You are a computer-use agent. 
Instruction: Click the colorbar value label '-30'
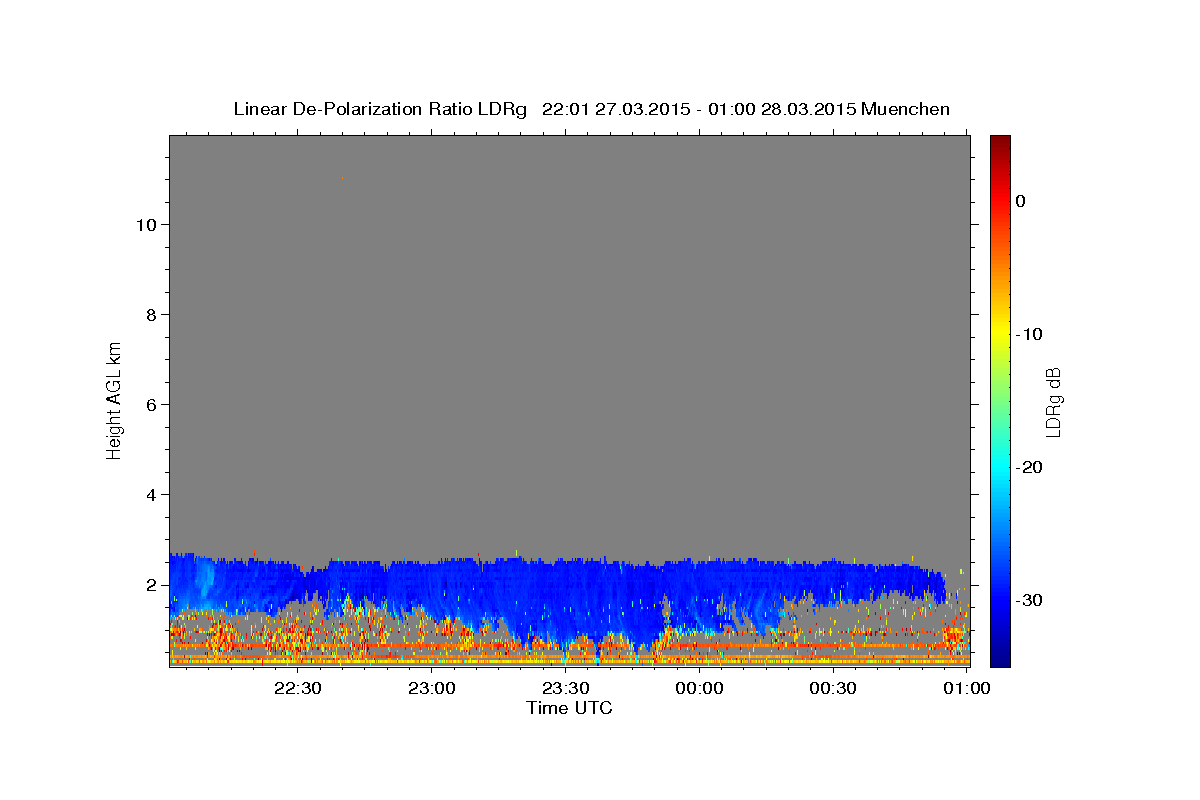coord(1029,600)
